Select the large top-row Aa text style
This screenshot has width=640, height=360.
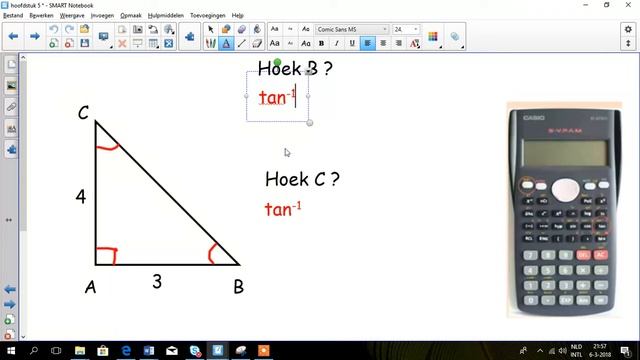coord(275,29)
